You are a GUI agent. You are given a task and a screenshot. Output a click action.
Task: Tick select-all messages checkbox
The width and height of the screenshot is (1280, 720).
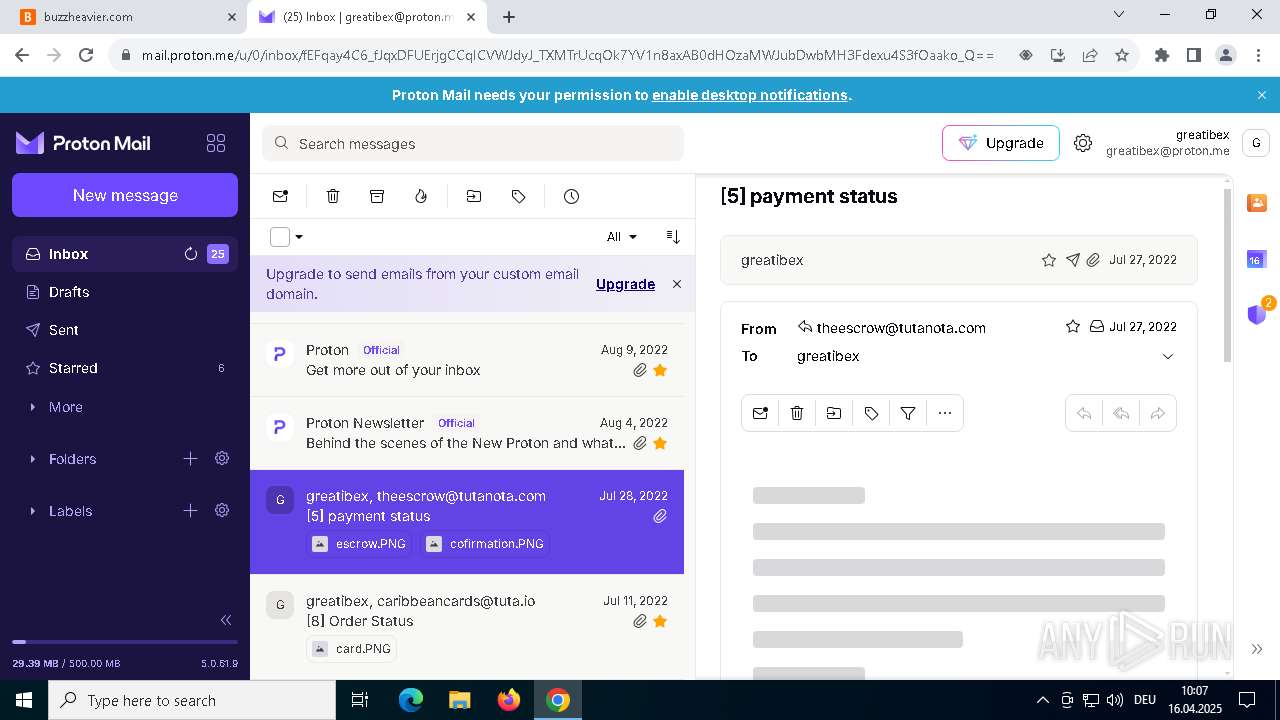[280, 237]
